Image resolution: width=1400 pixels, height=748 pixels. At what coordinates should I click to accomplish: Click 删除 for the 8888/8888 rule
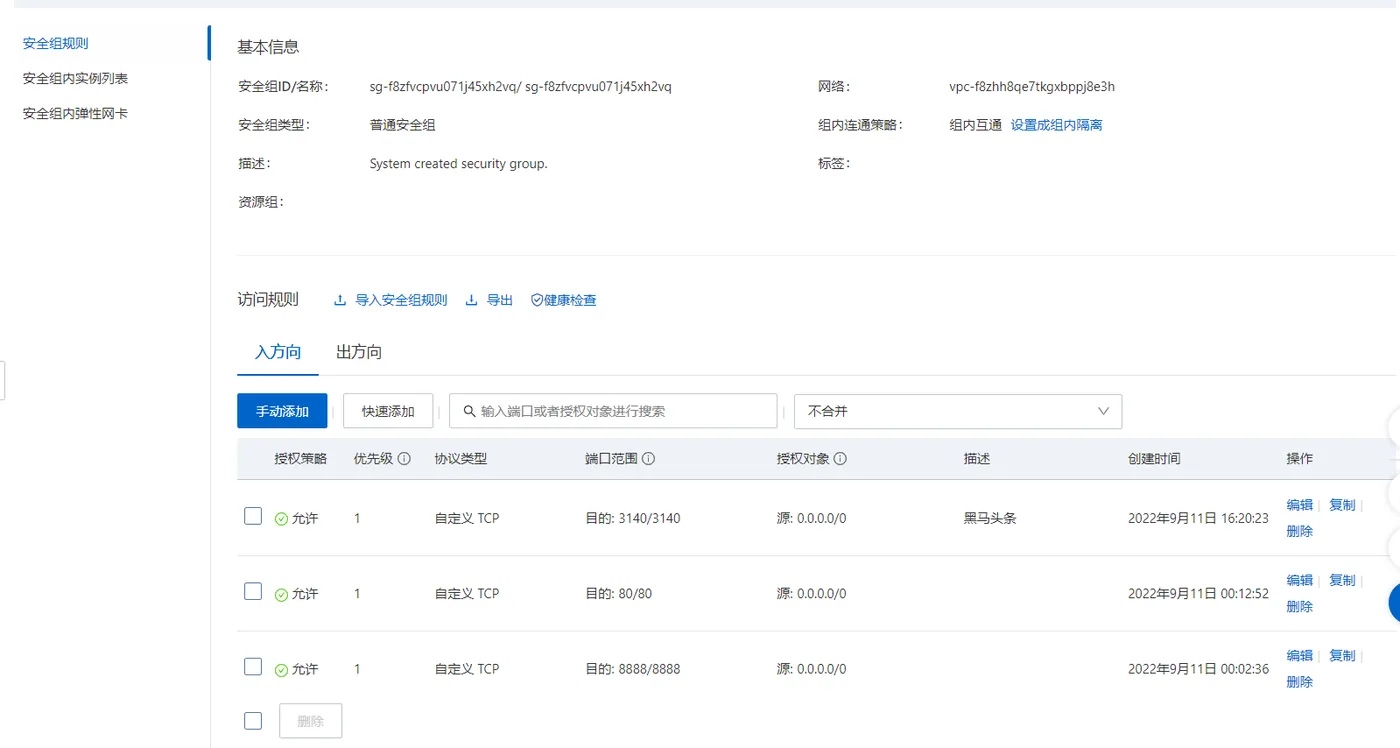1299,681
